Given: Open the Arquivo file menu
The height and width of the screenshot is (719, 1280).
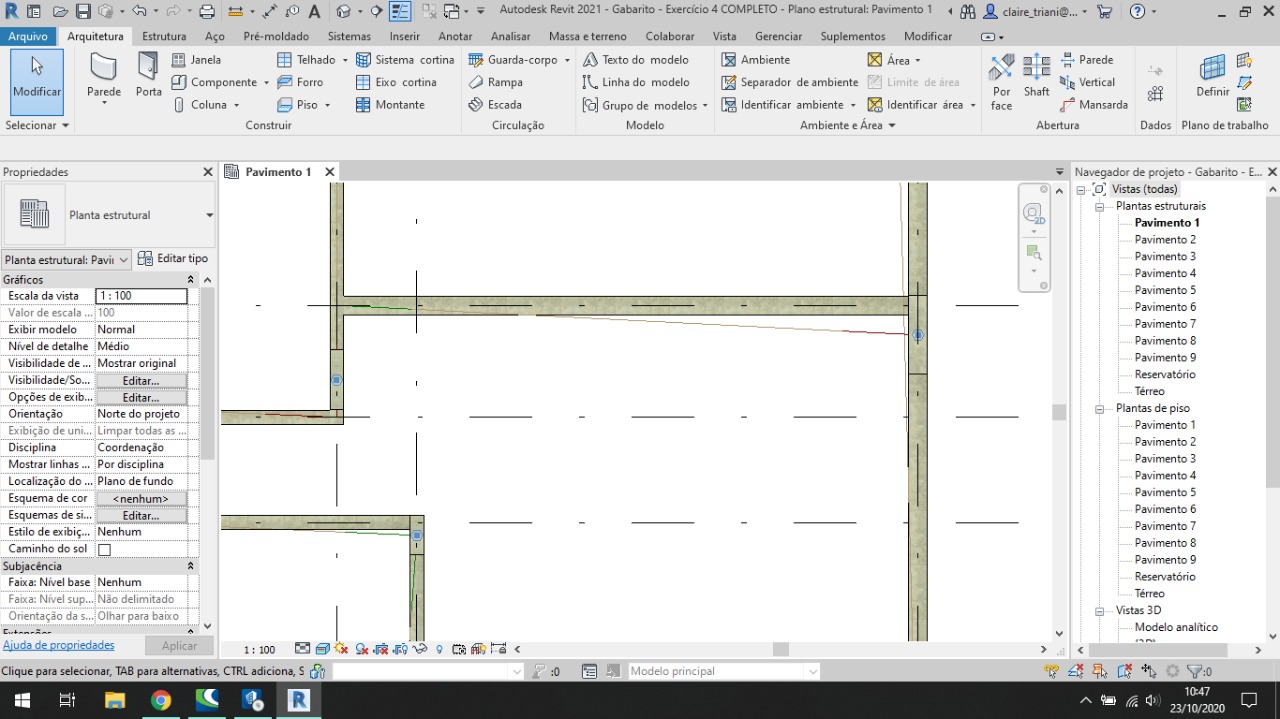Looking at the screenshot, I should pyautogui.click(x=28, y=36).
